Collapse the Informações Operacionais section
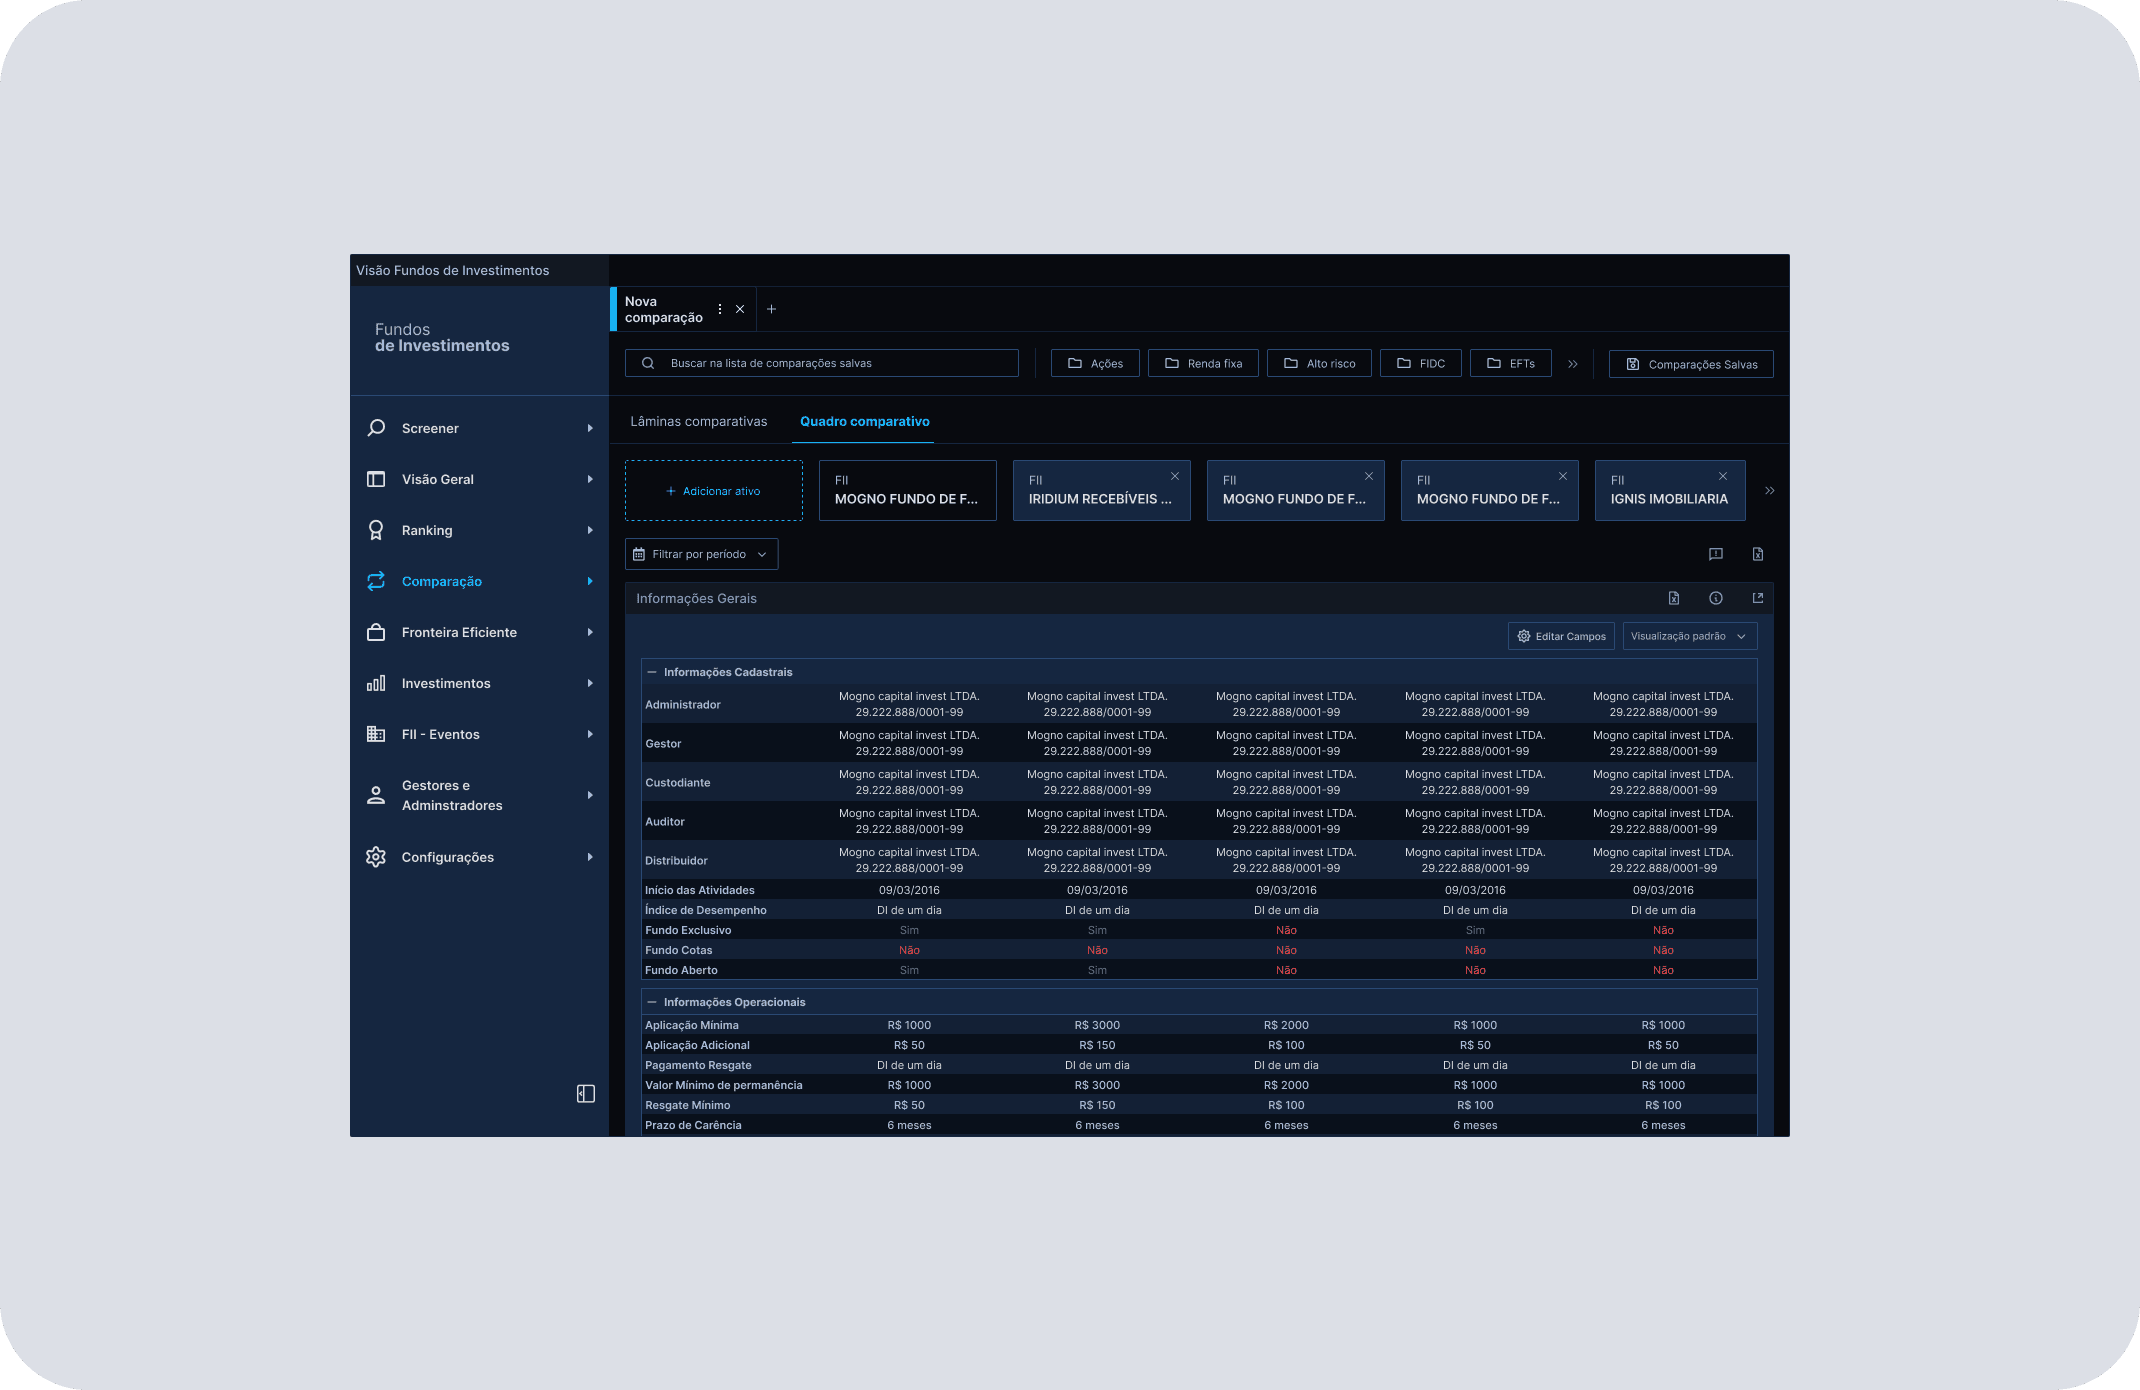The height and width of the screenshot is (1390, 2140). [652, 1002]
